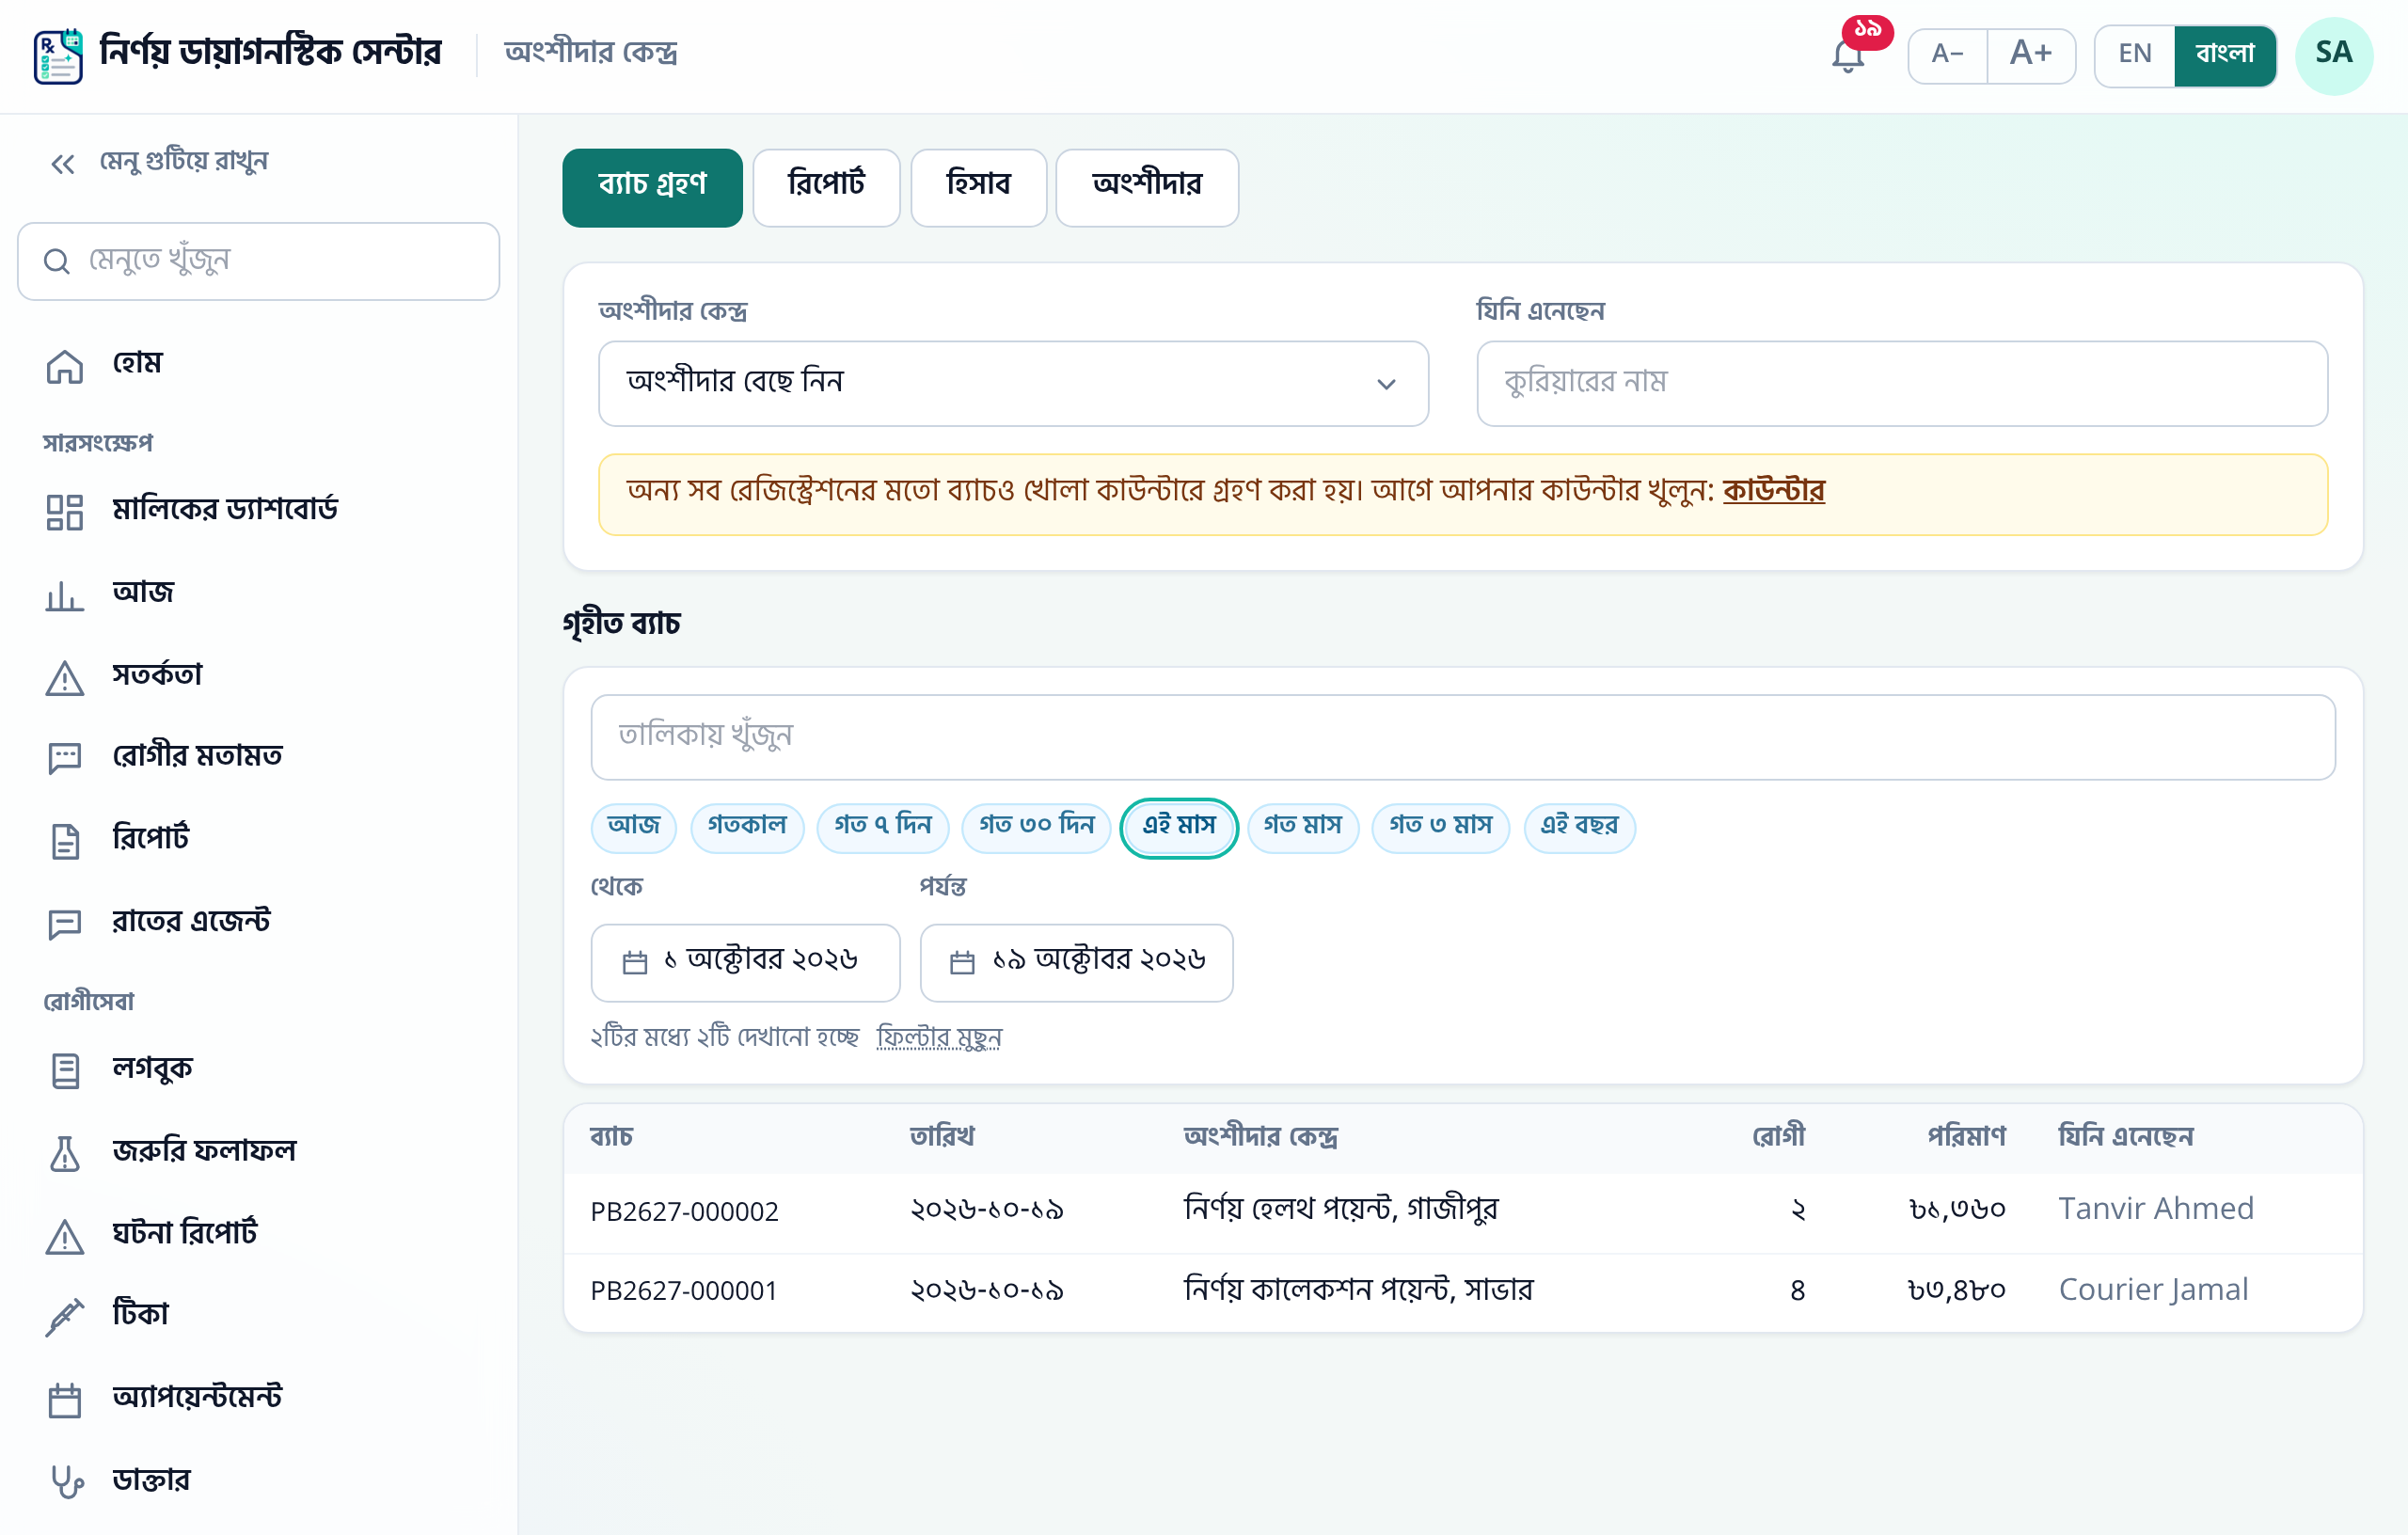Filter batches by গত ৭ দিন chip

[x=882, y=827]
